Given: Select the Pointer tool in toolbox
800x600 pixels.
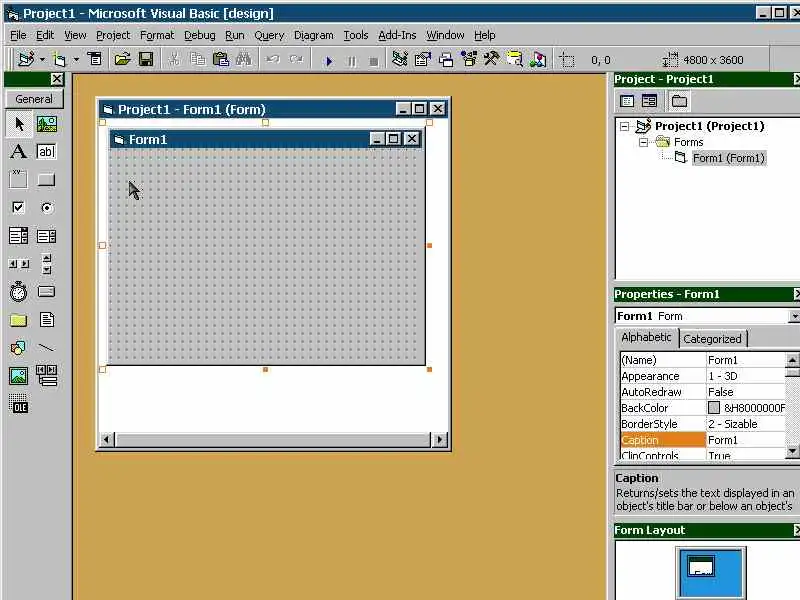Looking at the screenshot, I should pyautogui.click(x=19, y=124).
